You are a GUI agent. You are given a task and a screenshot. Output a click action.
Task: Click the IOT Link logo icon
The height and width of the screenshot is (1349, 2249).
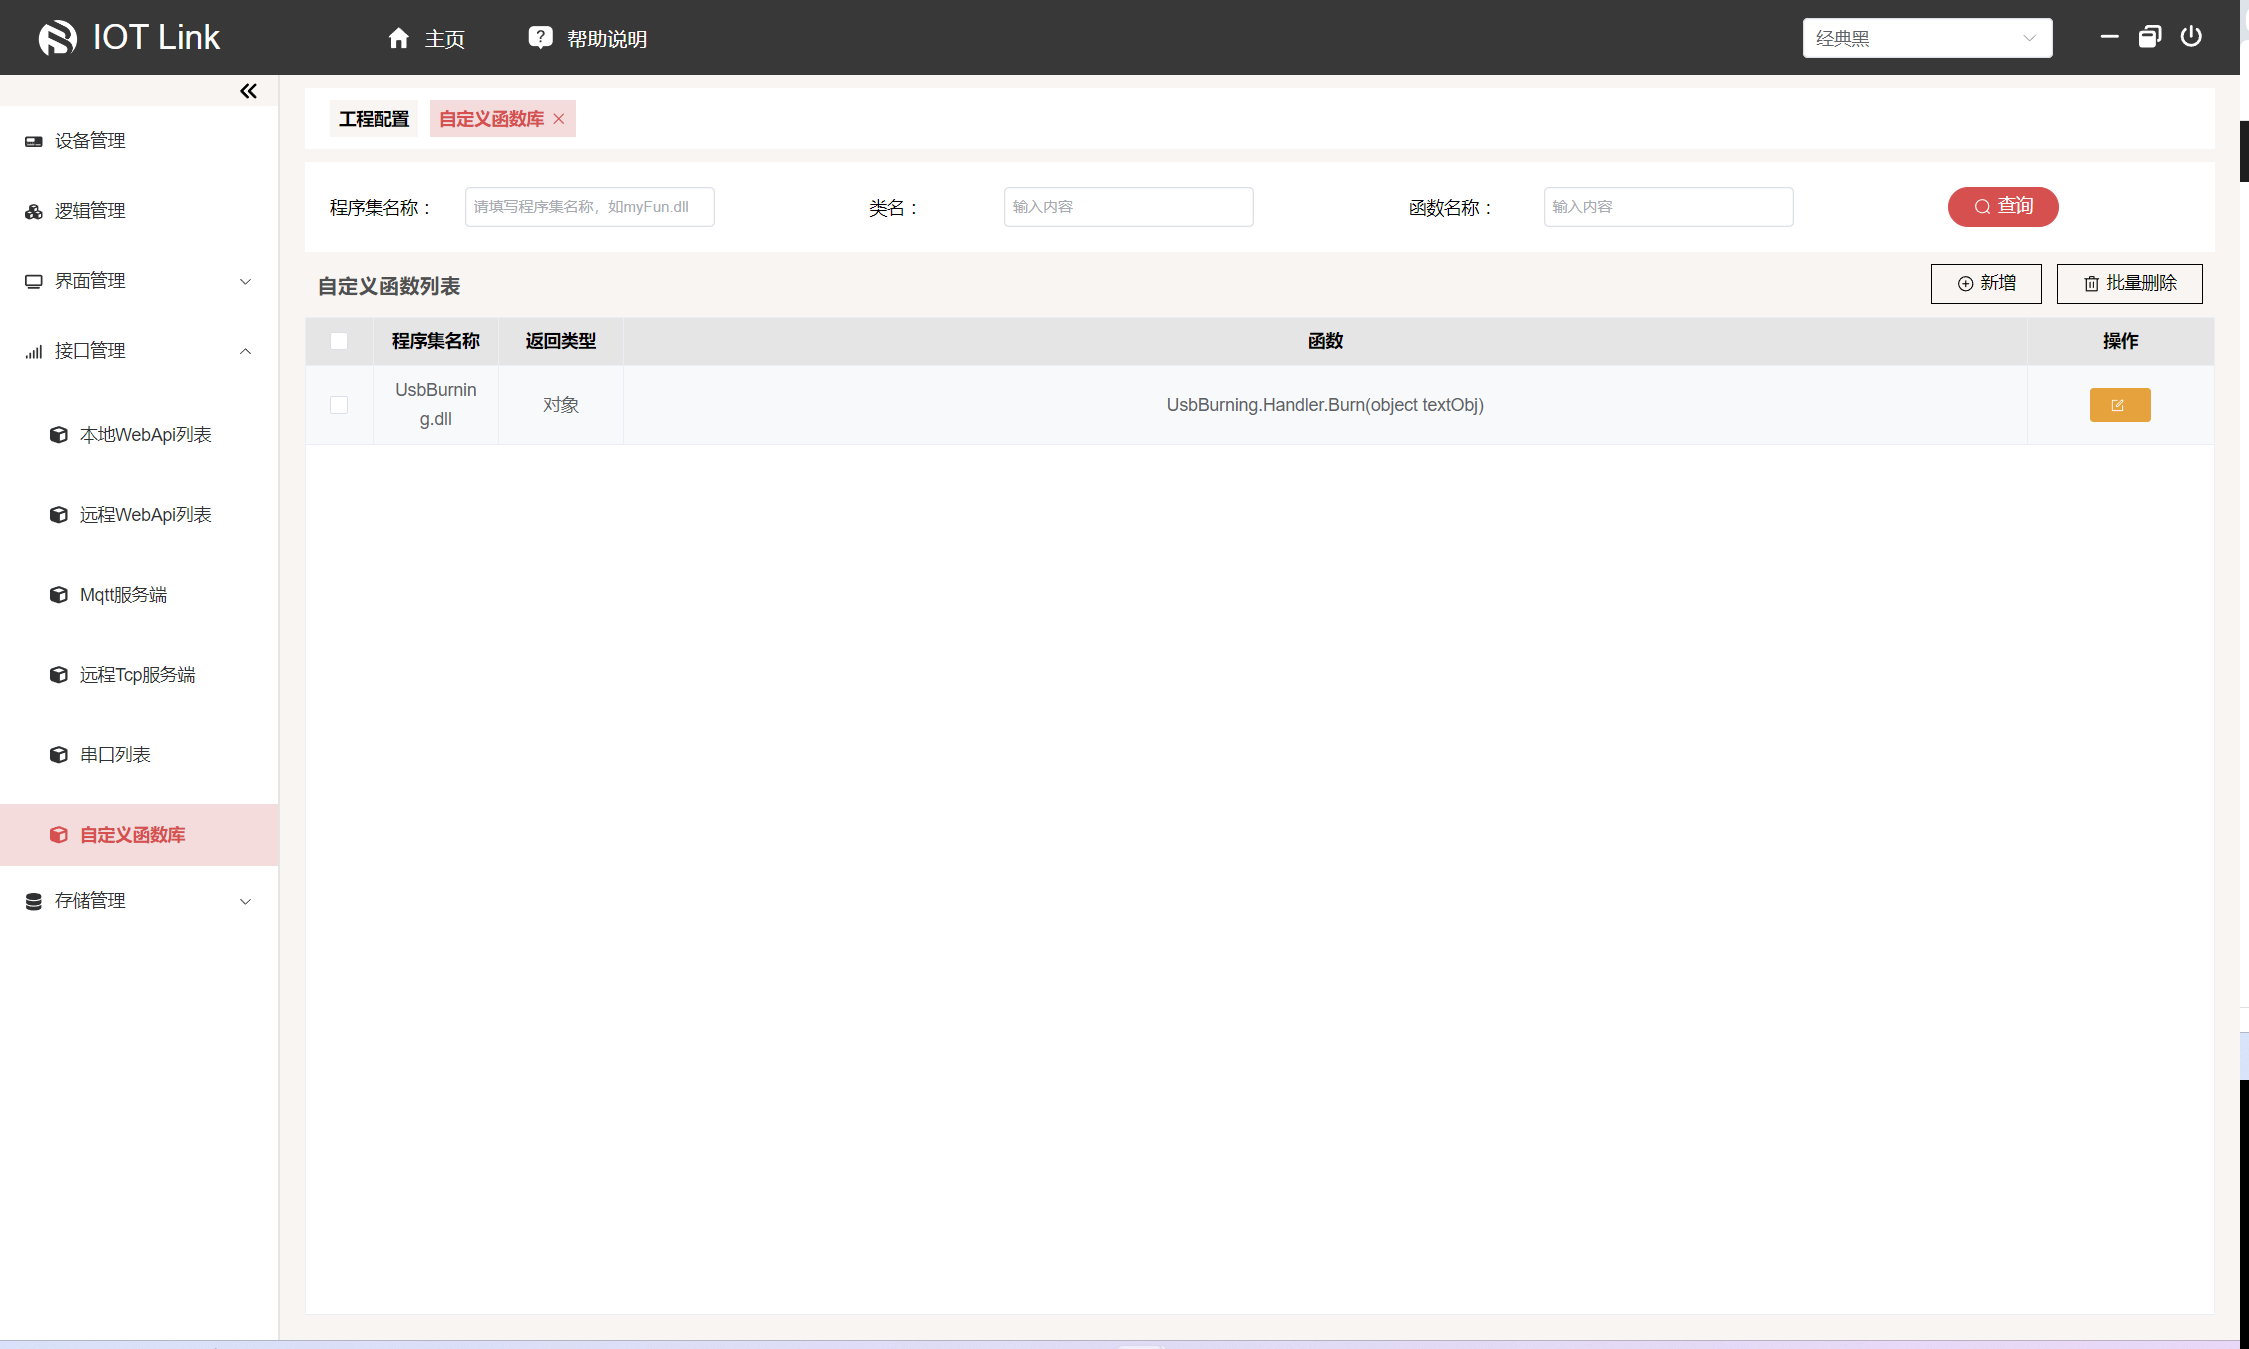point(58,38)
